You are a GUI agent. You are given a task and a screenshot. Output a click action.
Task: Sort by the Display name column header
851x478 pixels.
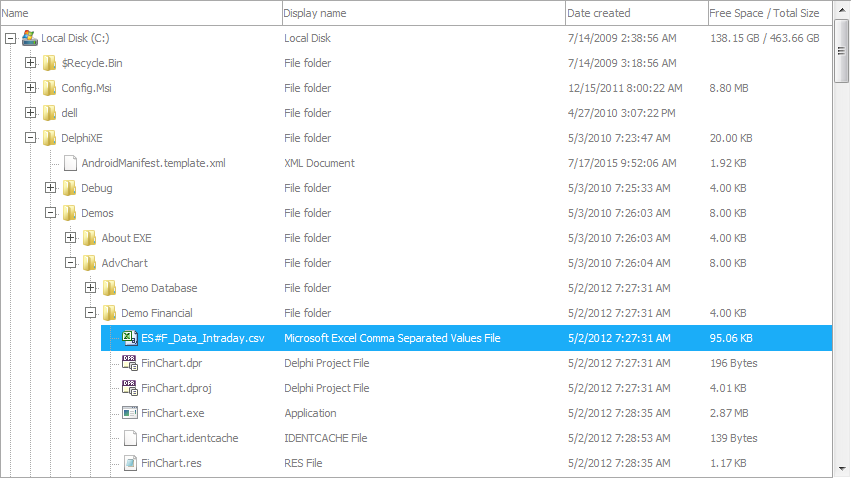coord(424,13)
